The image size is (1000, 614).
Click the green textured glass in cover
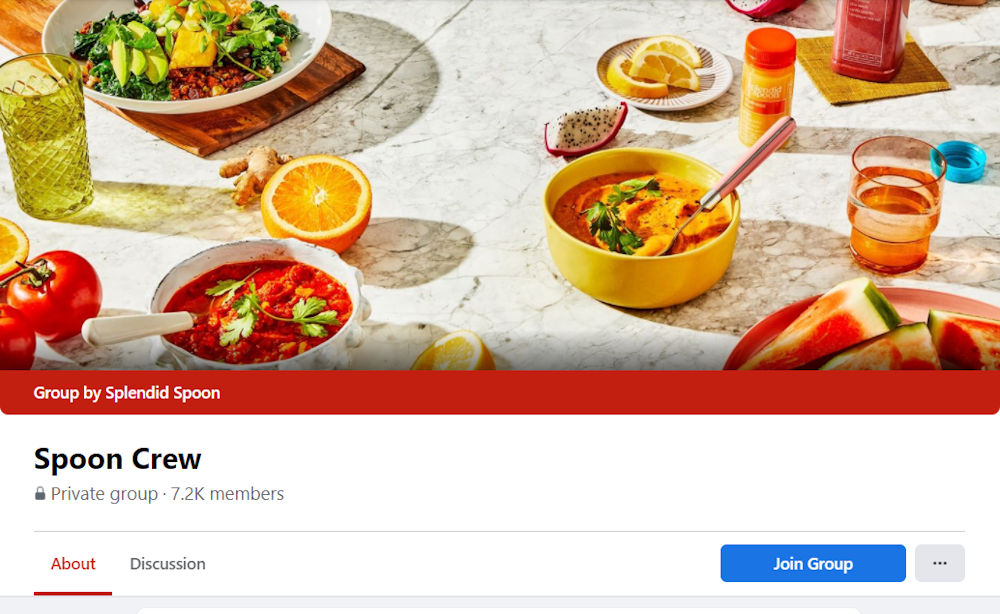[x=43, y=135]
